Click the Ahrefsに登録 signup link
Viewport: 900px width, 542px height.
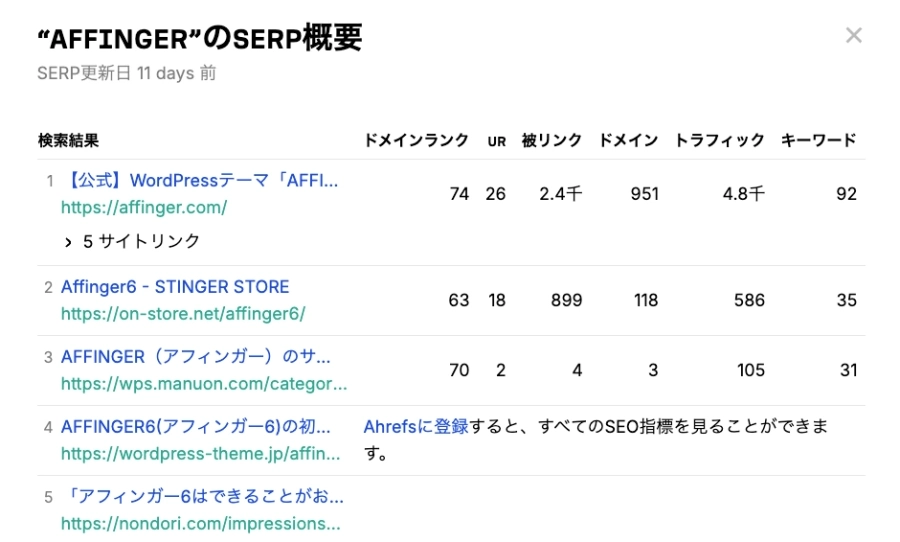[416, 427]
